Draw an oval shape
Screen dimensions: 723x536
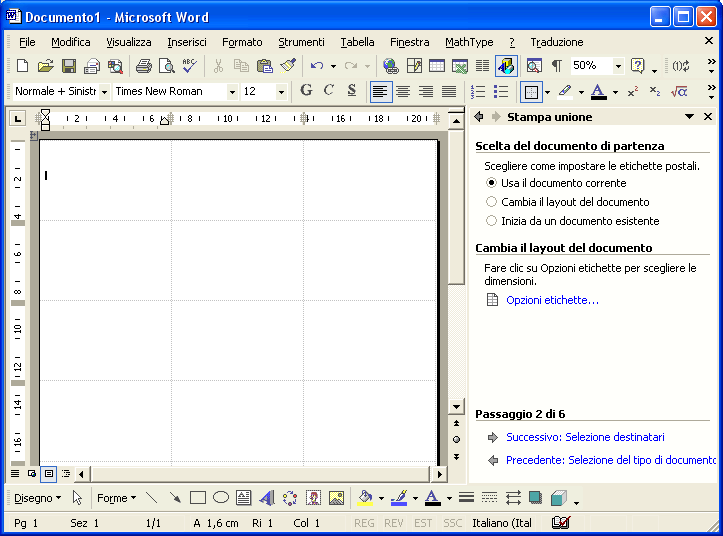point(221,498)
